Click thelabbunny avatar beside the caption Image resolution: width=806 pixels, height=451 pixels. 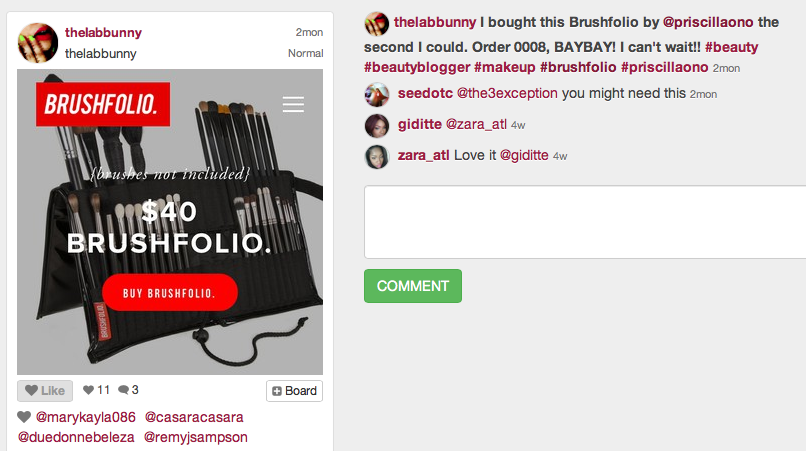point(377,24)
